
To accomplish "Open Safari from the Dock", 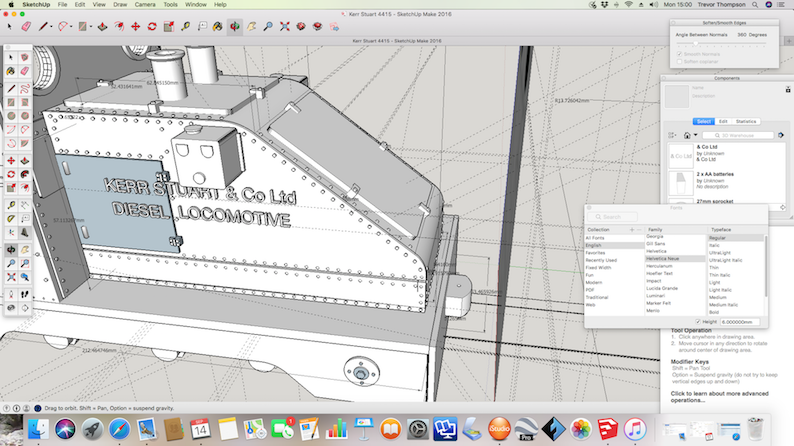I will pos(120,429).
